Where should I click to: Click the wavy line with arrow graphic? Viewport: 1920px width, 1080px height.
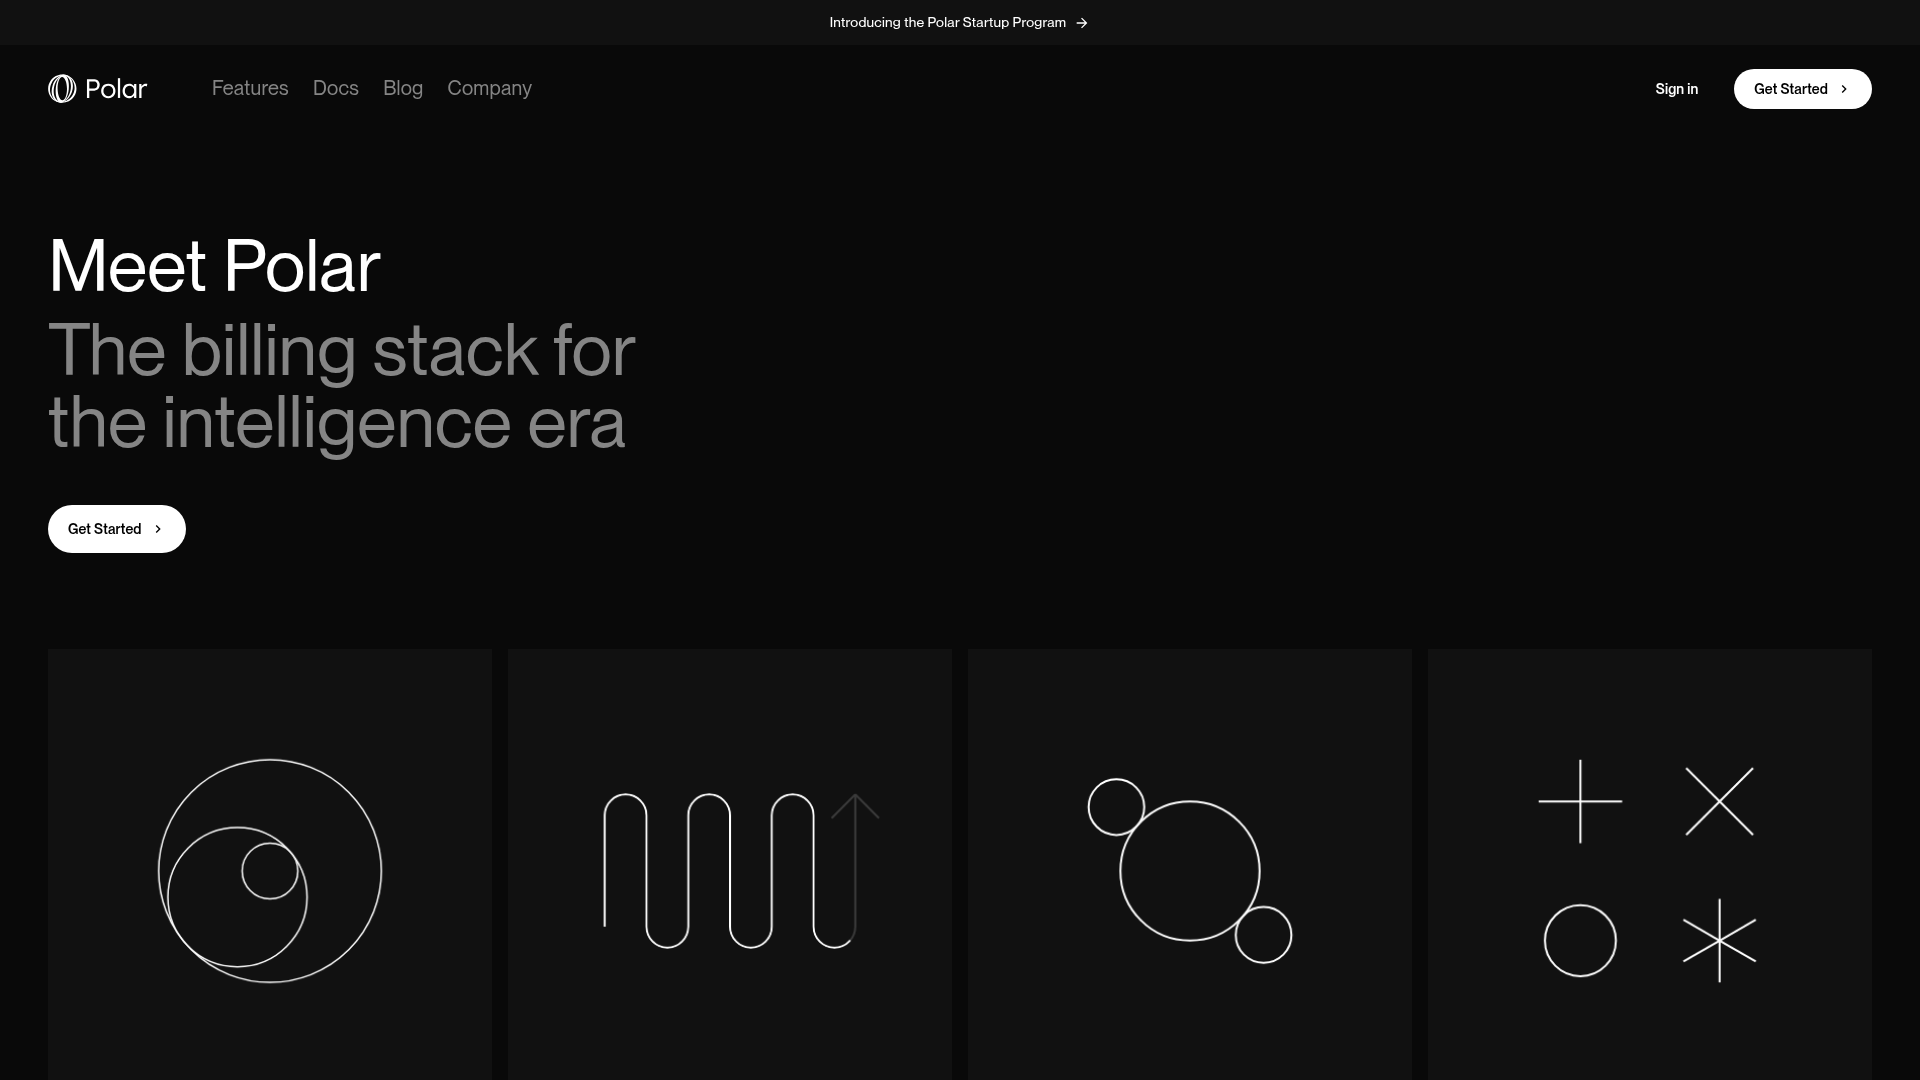pyautogui.click(x=741, y=871)
